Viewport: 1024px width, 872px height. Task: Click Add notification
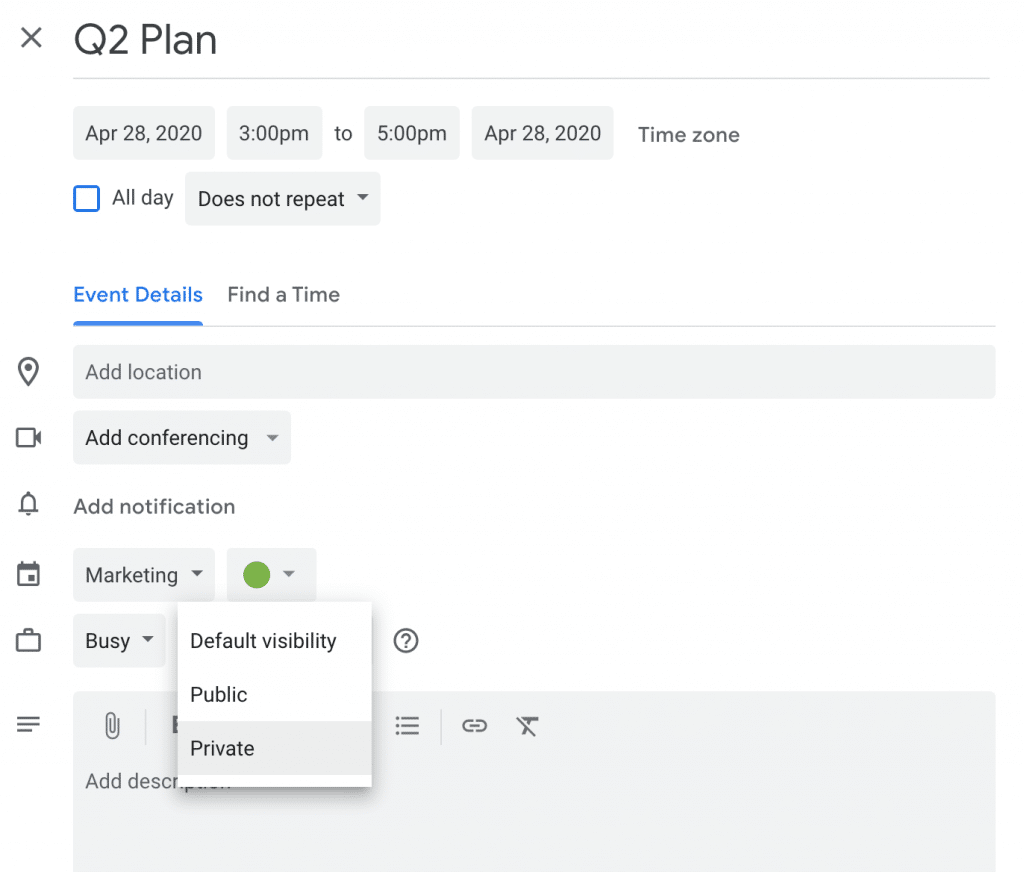point(154,507)
